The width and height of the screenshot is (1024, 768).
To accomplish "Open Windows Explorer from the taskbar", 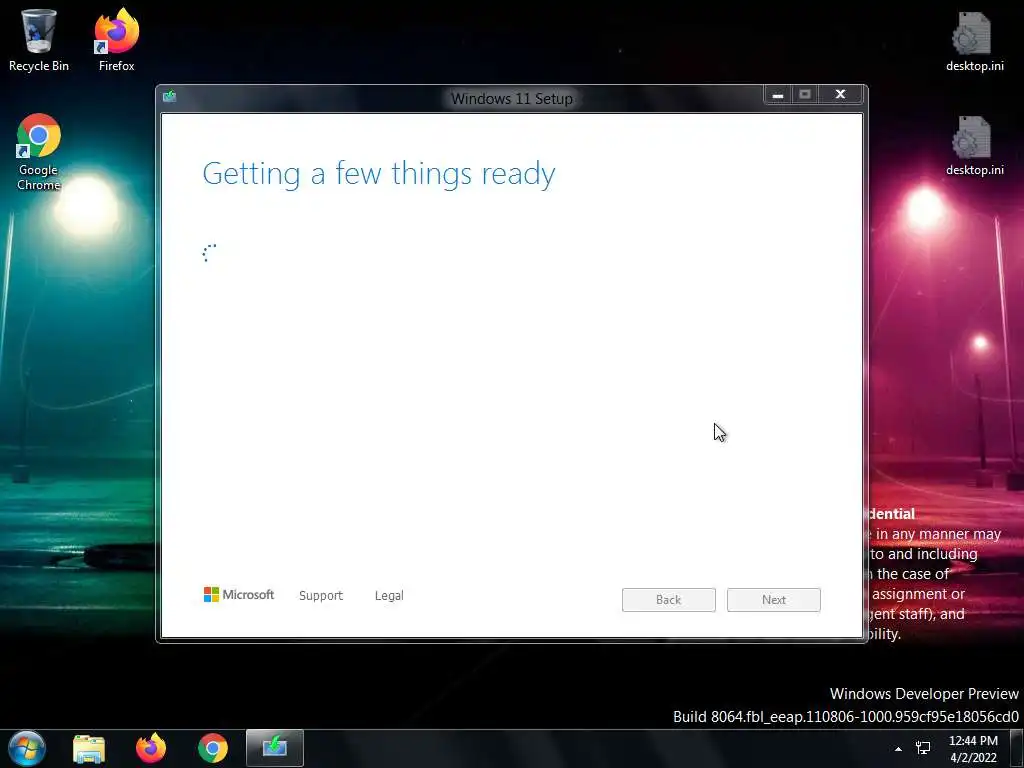I will tap(89, 748).
